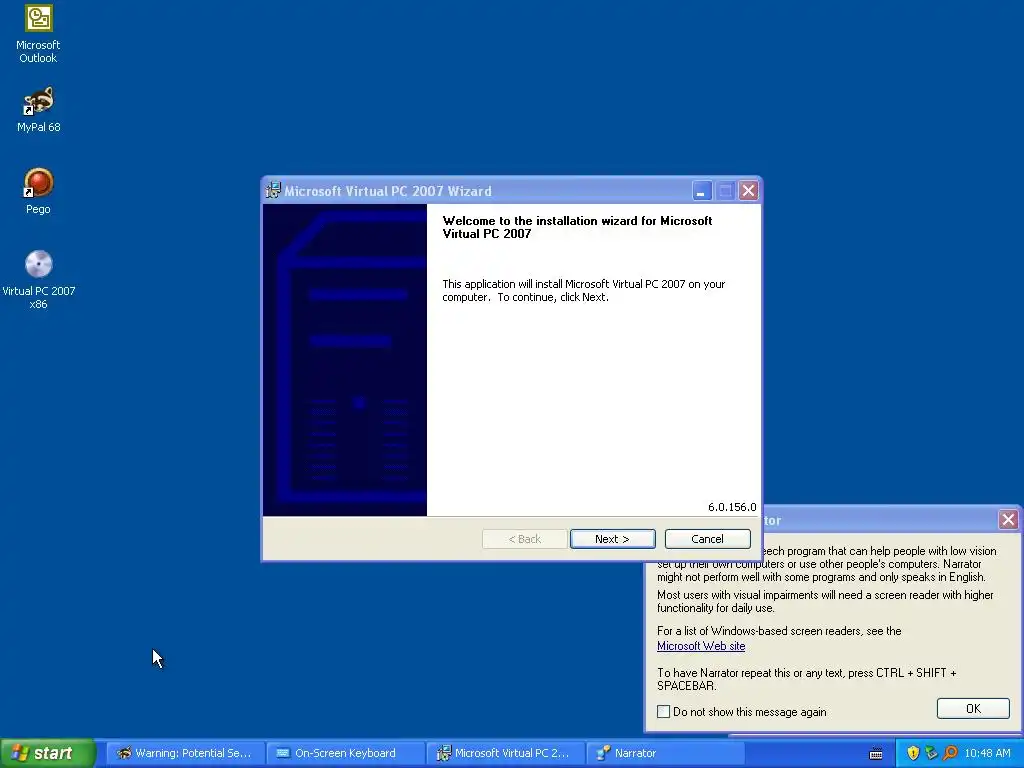Open the Microsoft Web site link

pos(701,646)
